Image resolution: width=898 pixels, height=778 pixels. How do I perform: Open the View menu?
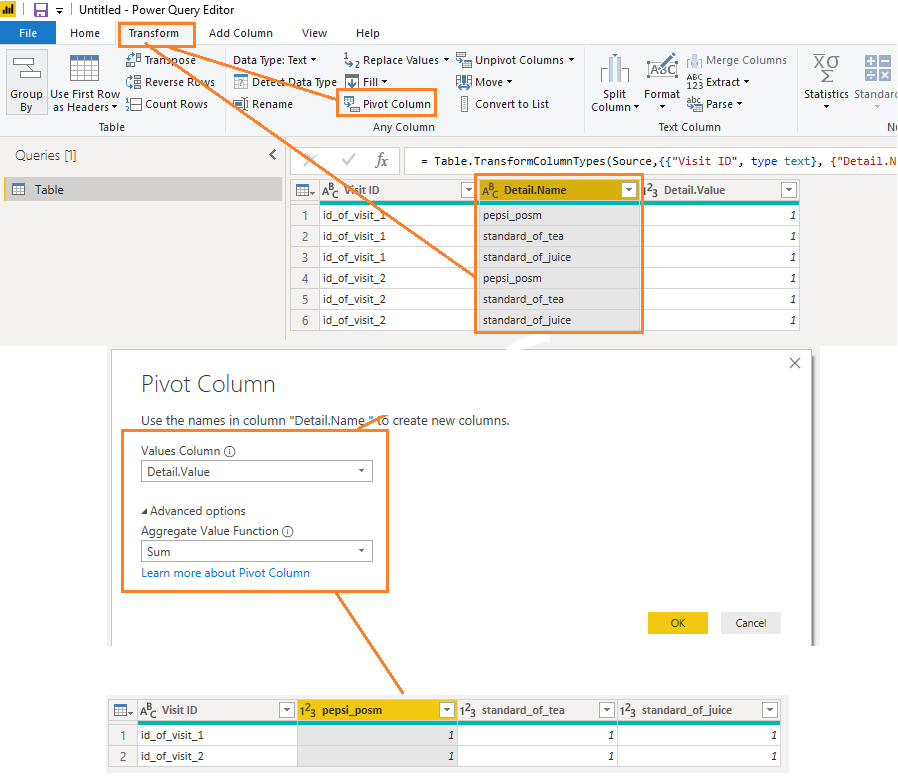314,33
